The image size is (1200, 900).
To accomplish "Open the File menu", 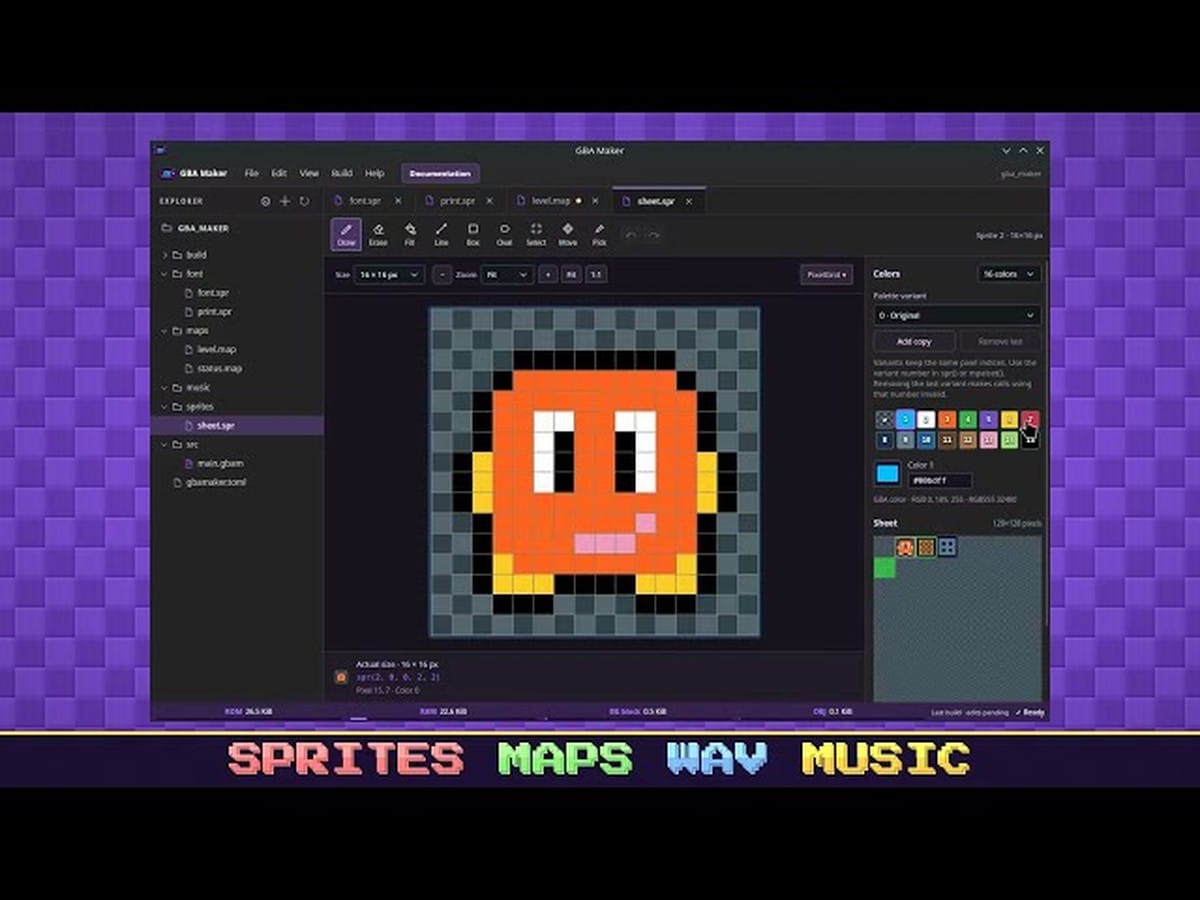I will pyautogui.click(x=251, y=173).
